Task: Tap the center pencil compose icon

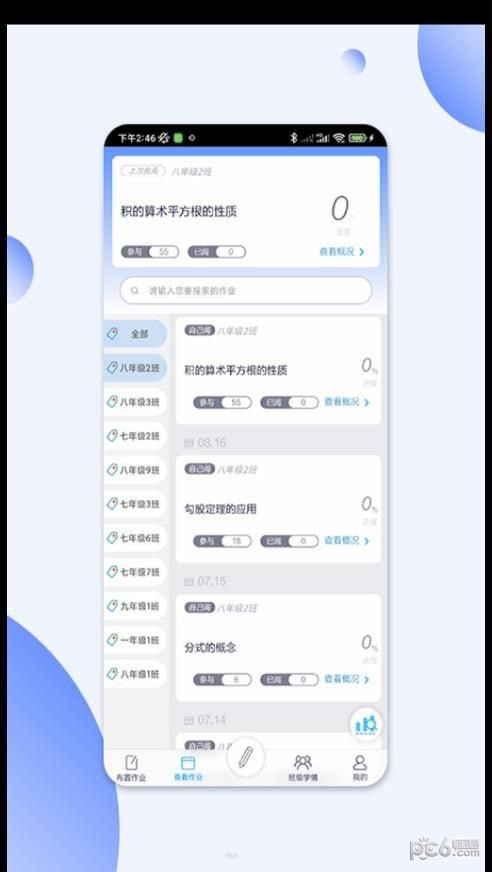Action: tap(245, 757)
